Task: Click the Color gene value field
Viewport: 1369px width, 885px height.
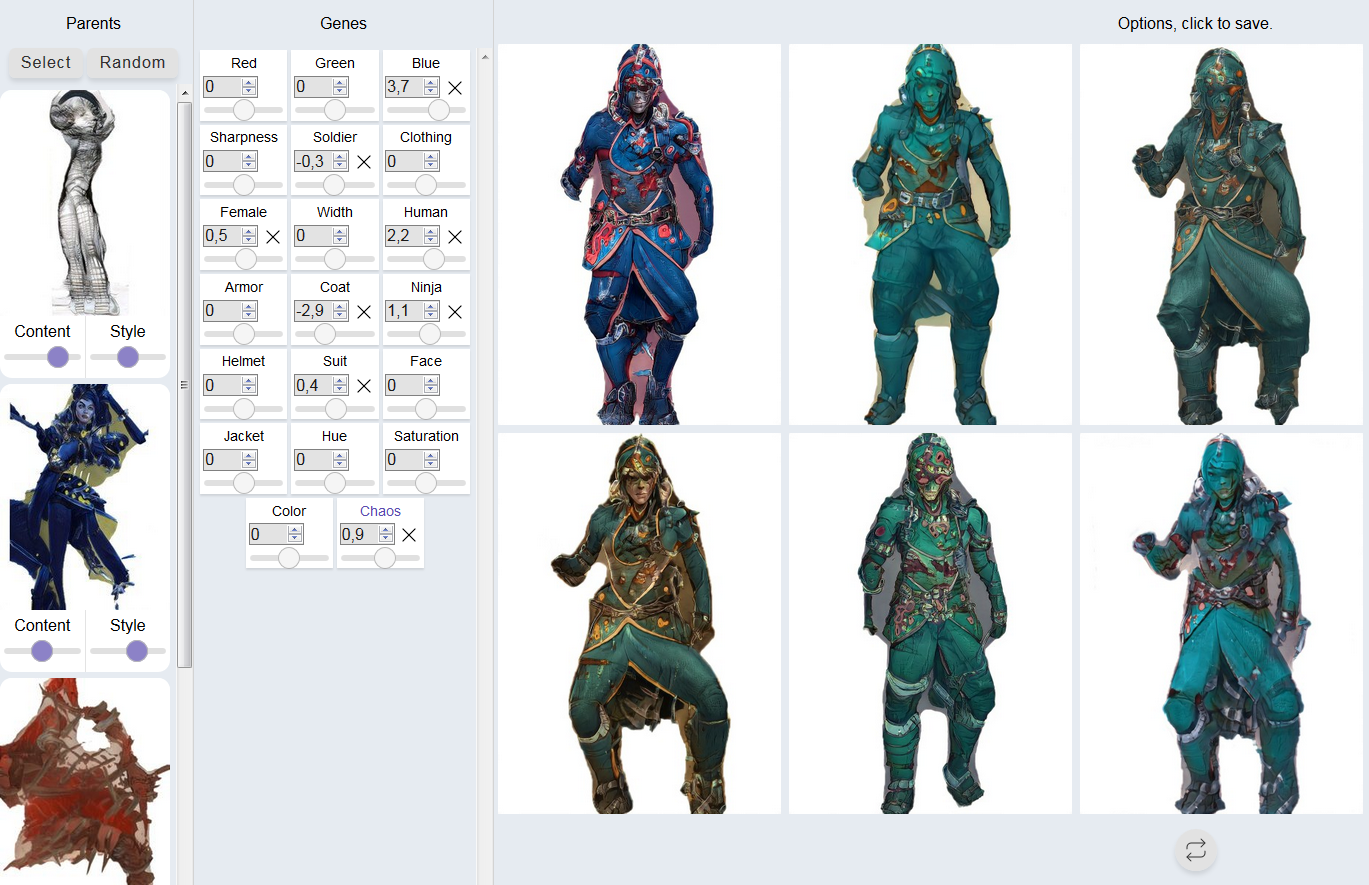Action: click(x=275, y=535)
